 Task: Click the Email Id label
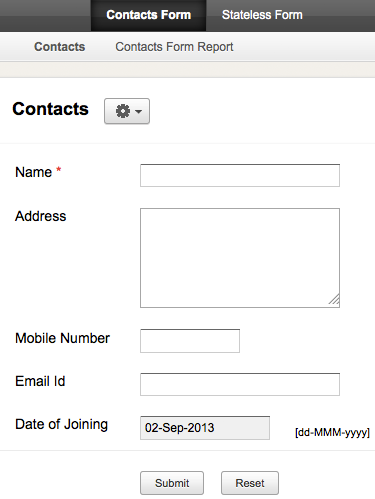(40, 381)
